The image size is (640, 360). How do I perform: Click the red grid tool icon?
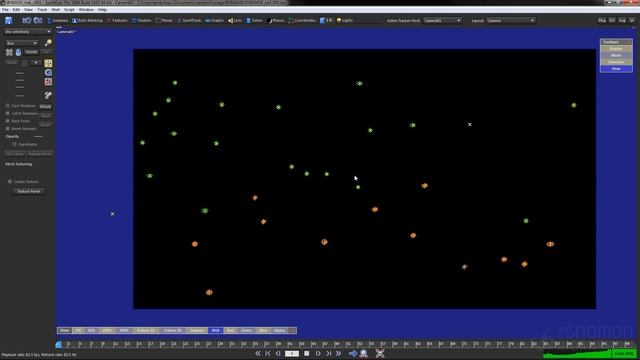[x=48, y=82]
